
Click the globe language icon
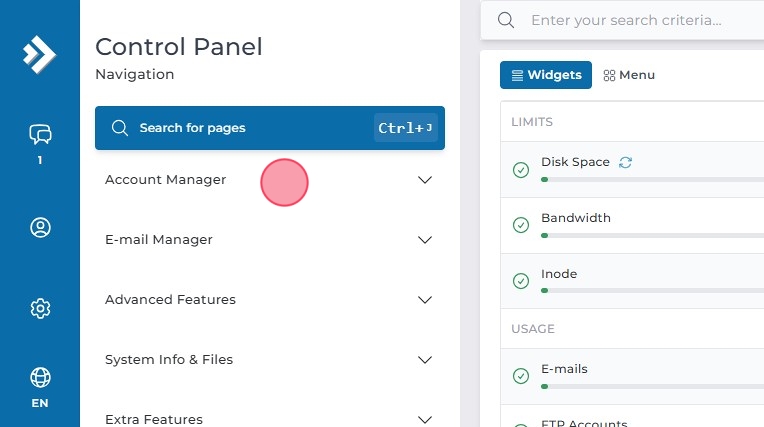[x=40, y=377]
